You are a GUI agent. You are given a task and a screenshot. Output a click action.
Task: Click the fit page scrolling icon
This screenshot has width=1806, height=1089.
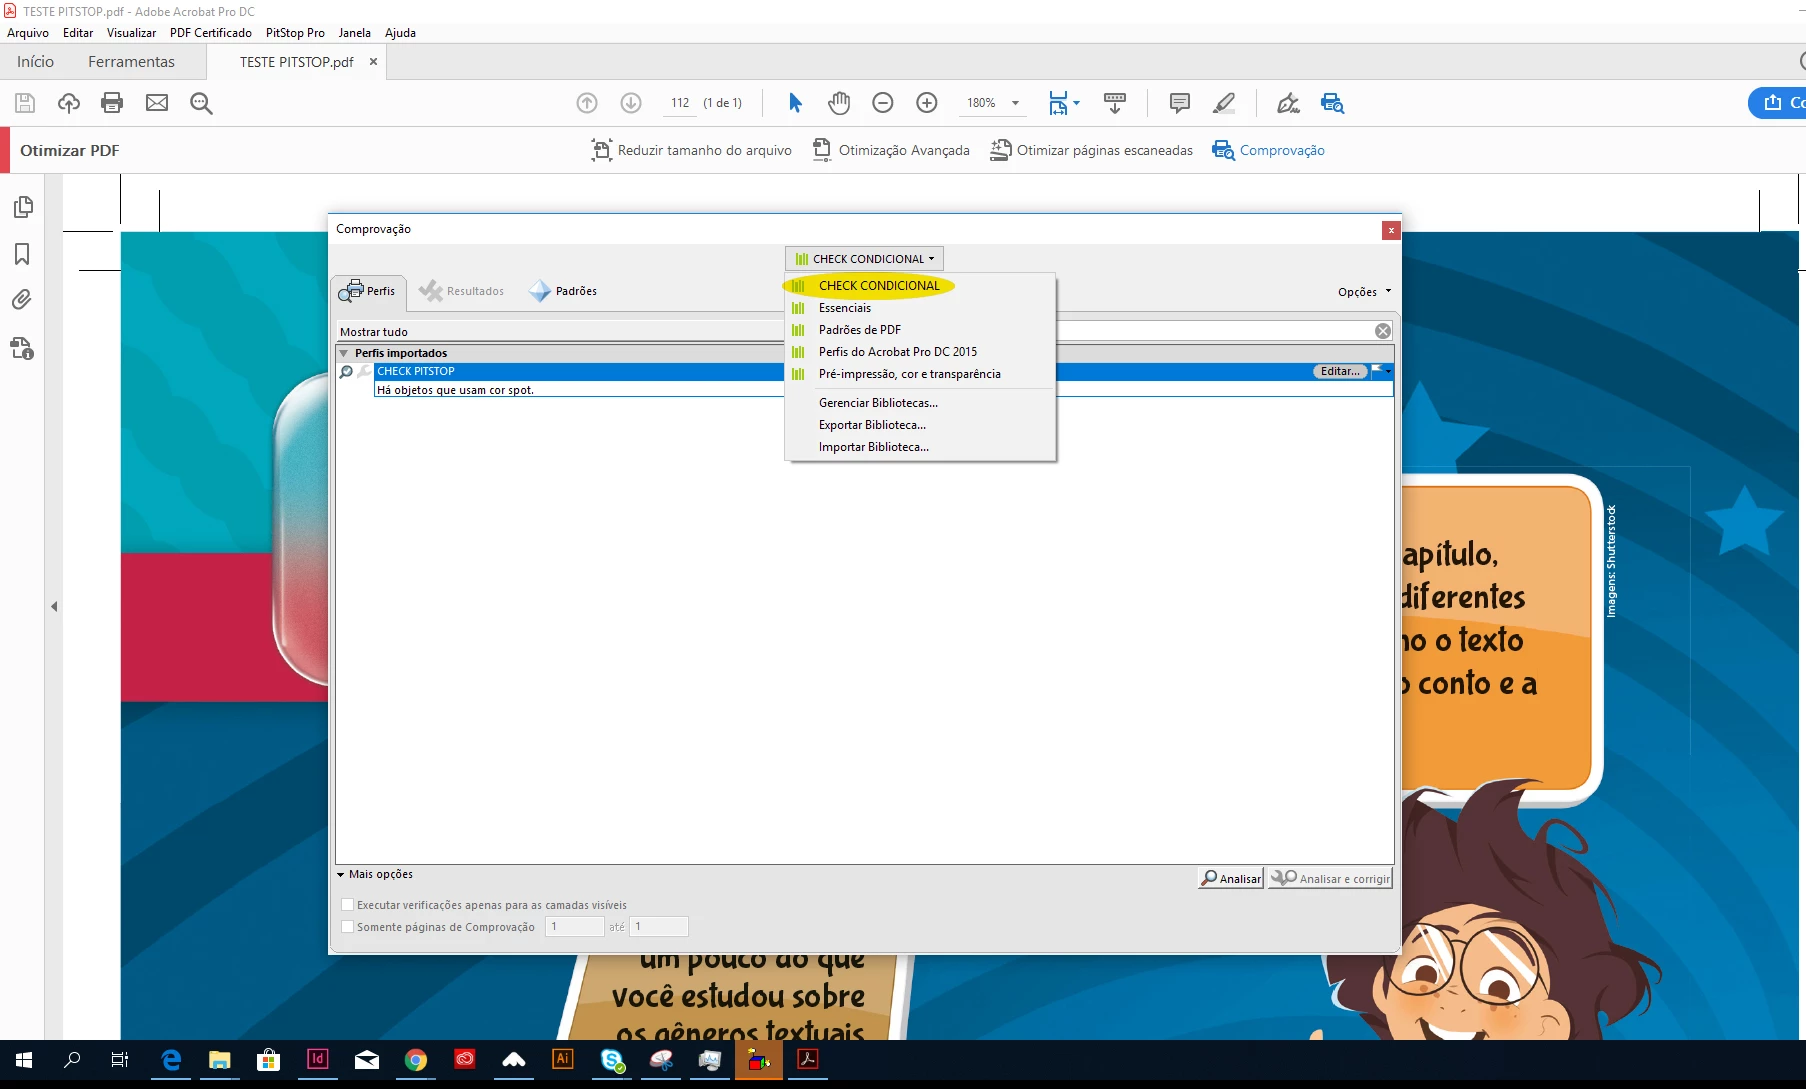pos(1058,103)
